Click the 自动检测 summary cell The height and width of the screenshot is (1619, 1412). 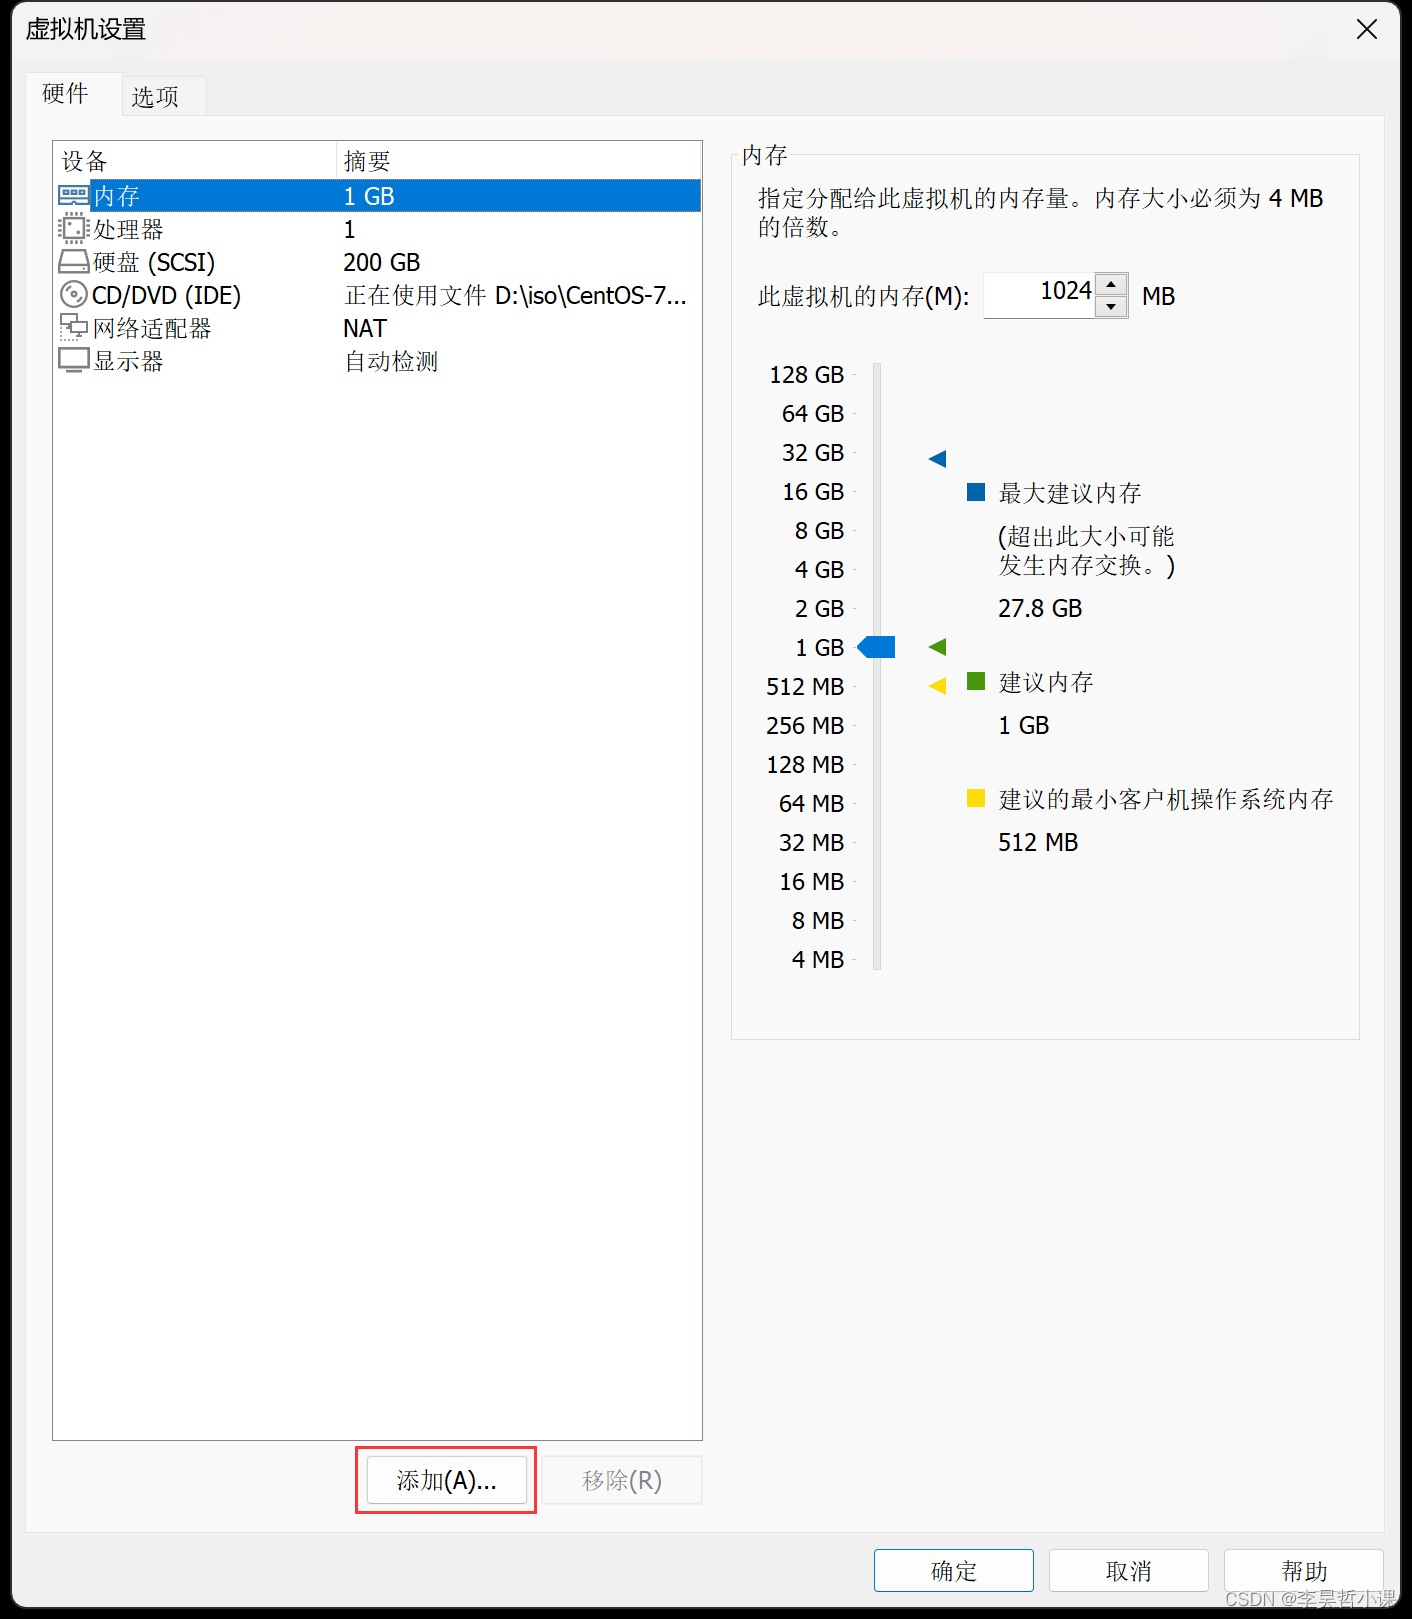pos(391,361)
